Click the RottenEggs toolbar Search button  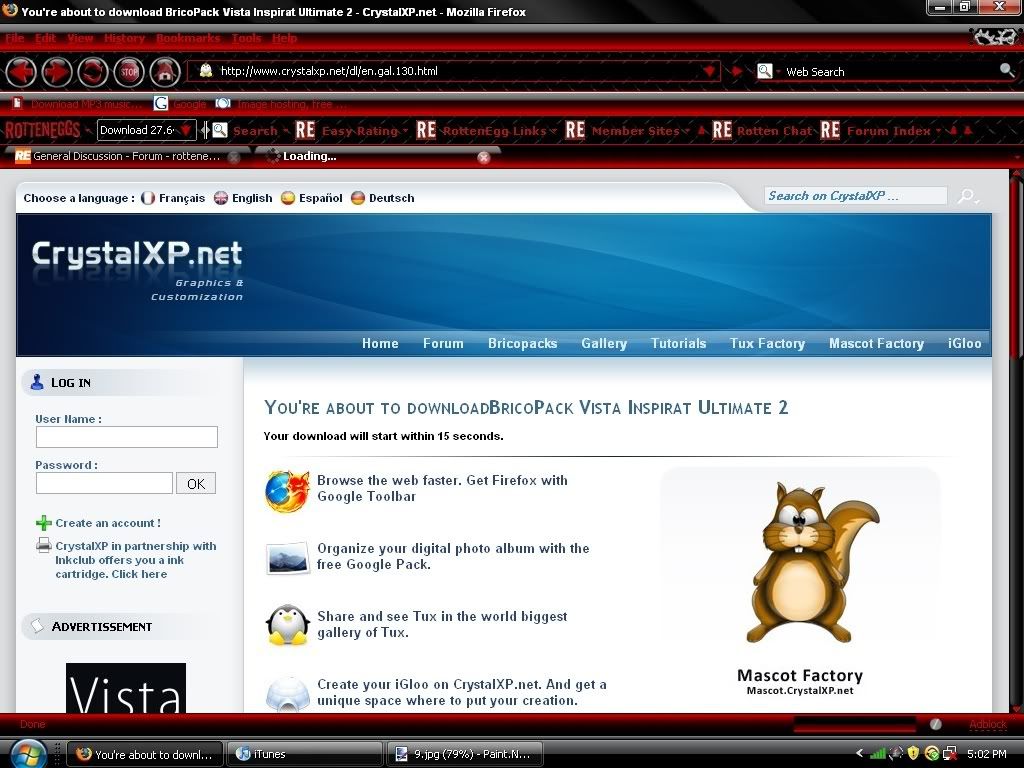[245, 131]
